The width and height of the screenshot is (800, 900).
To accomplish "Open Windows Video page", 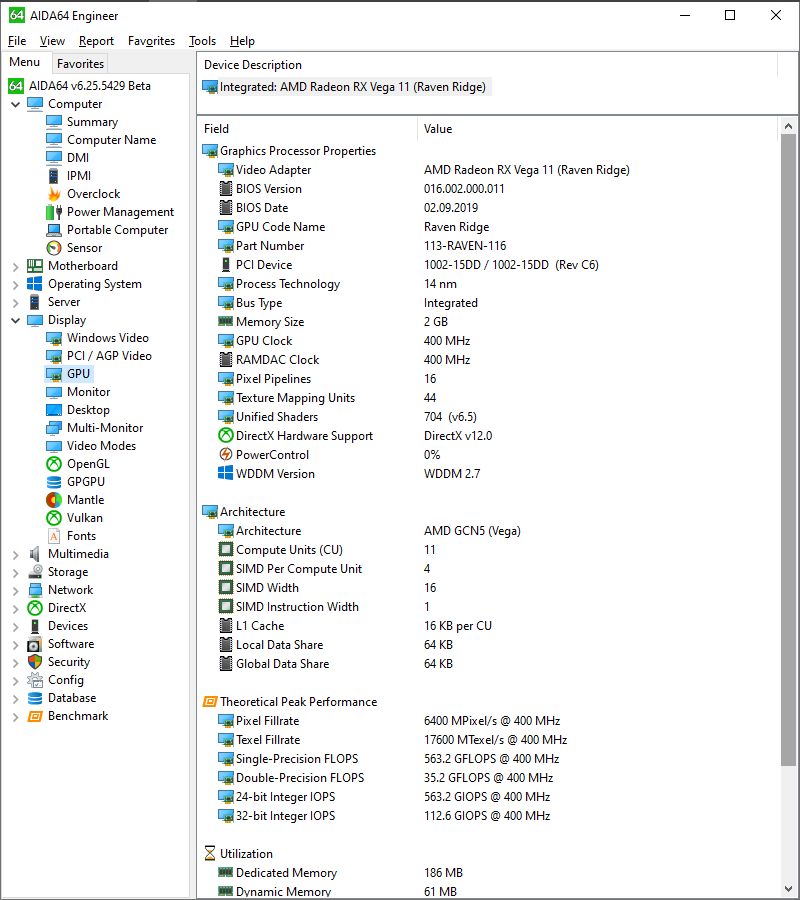I will pyautogui.click(x=108, y=338).
